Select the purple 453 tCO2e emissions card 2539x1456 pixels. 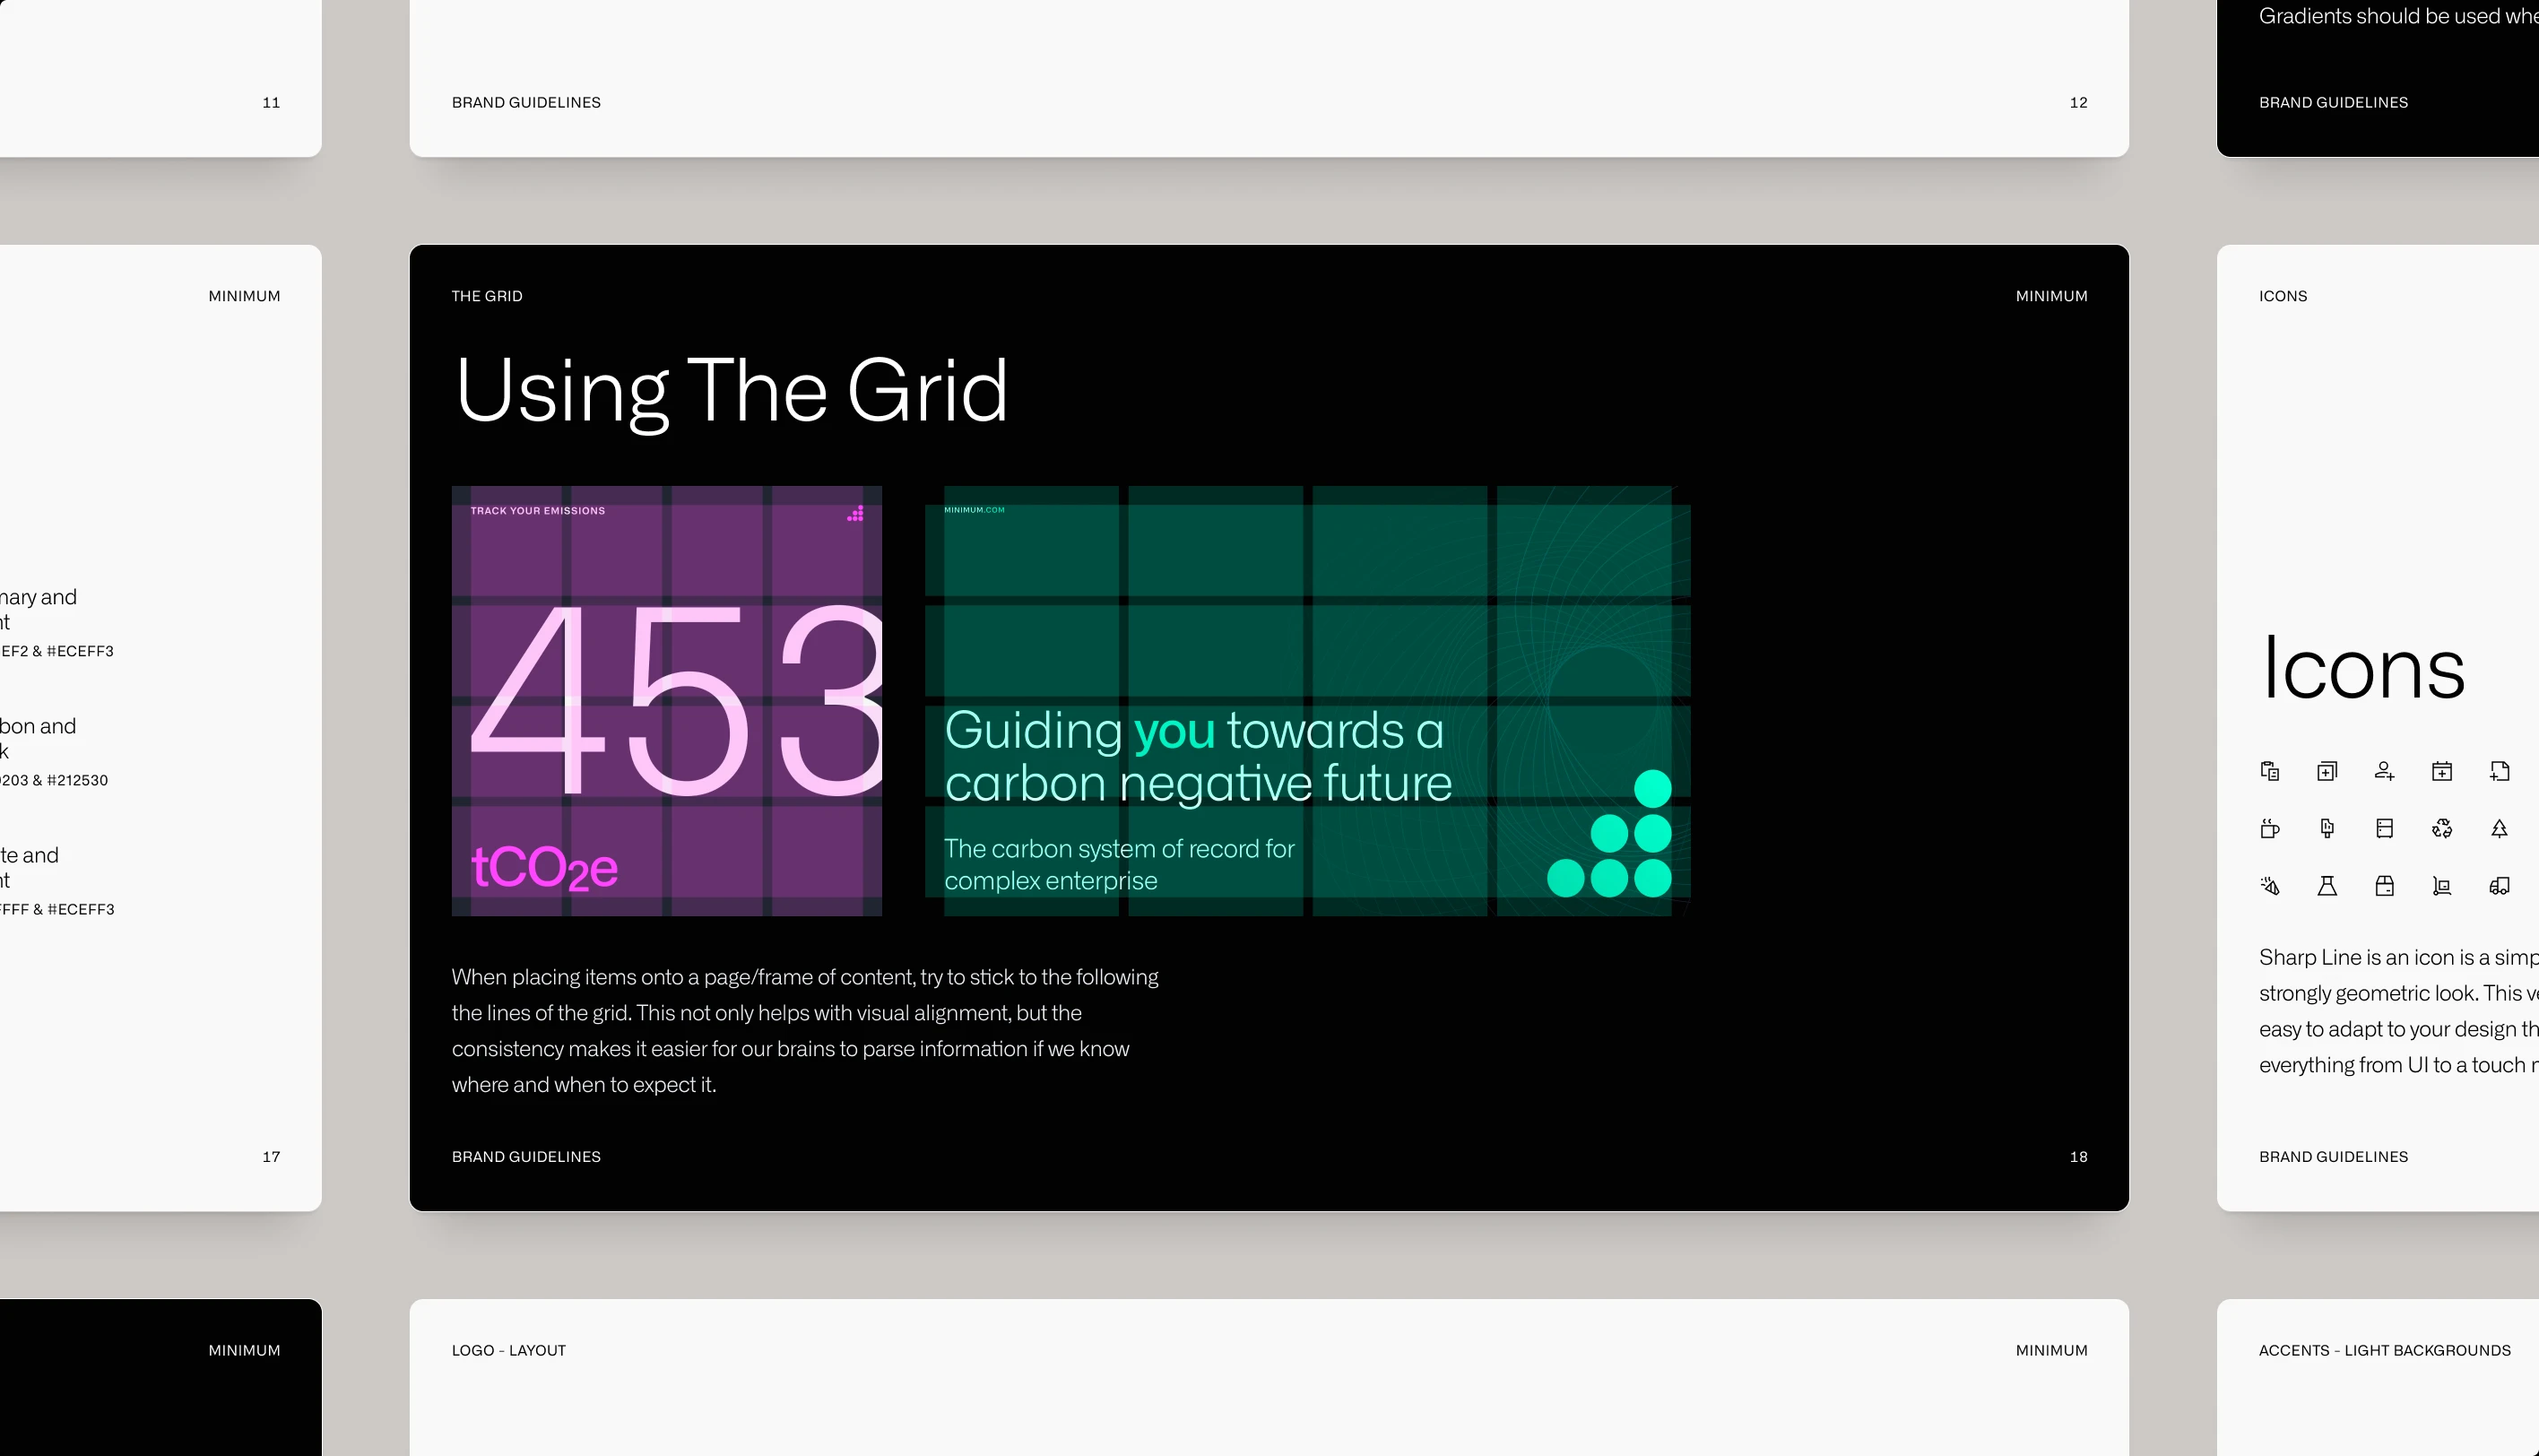pos(667,701)
